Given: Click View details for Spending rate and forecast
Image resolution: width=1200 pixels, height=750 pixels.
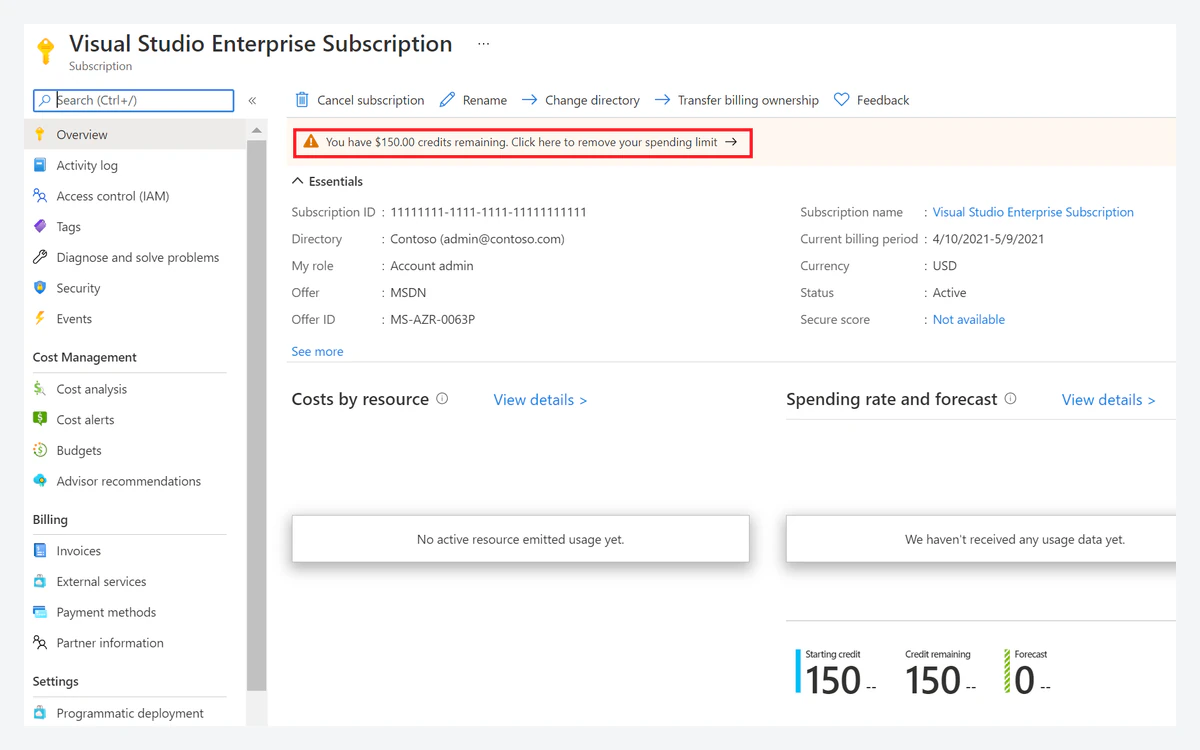Looking at the screenshot, I should coord(1108,399).
